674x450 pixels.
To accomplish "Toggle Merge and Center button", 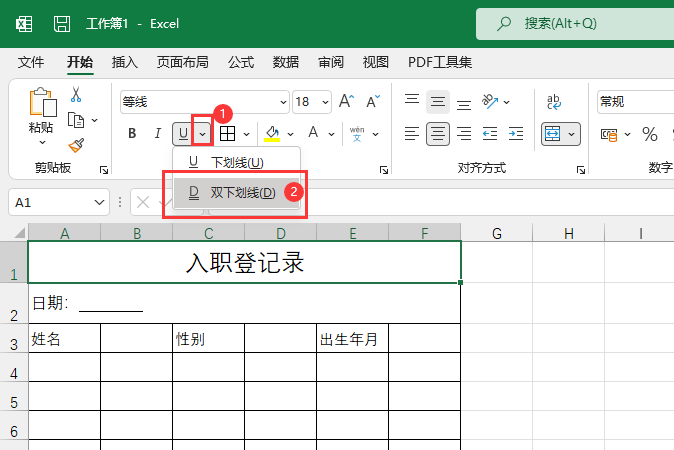I will (552, 134).
